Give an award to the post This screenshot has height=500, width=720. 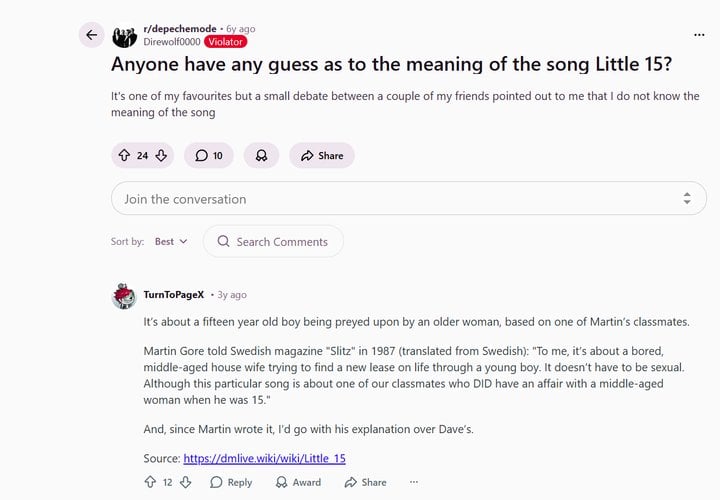tap(261, 155)
